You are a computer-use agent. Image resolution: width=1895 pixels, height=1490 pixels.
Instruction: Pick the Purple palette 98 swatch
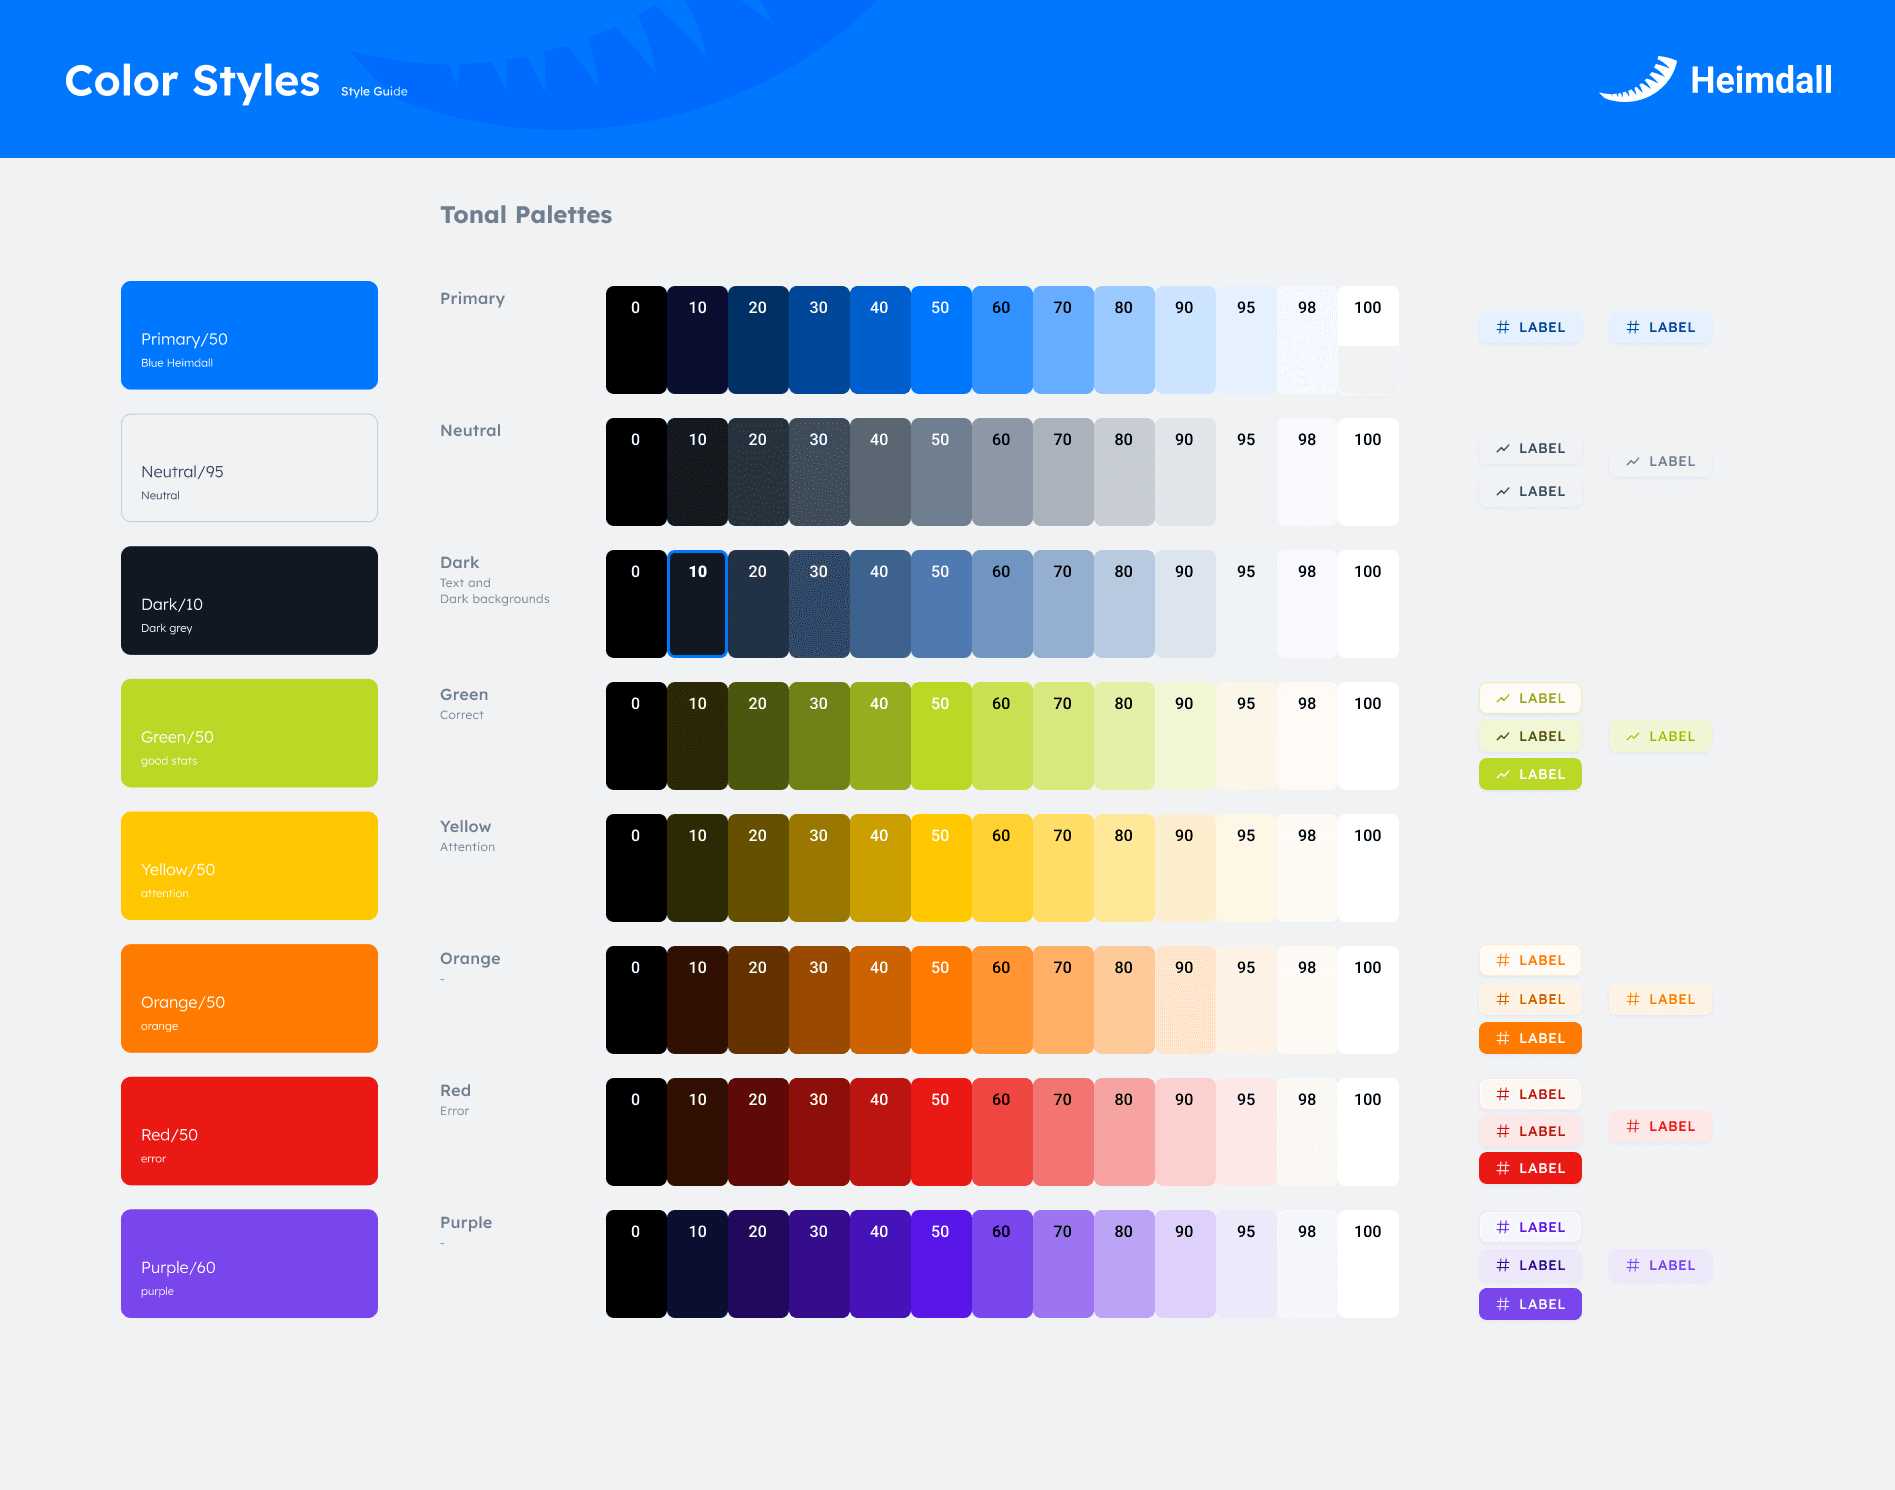click(x=1307, y=1264)
